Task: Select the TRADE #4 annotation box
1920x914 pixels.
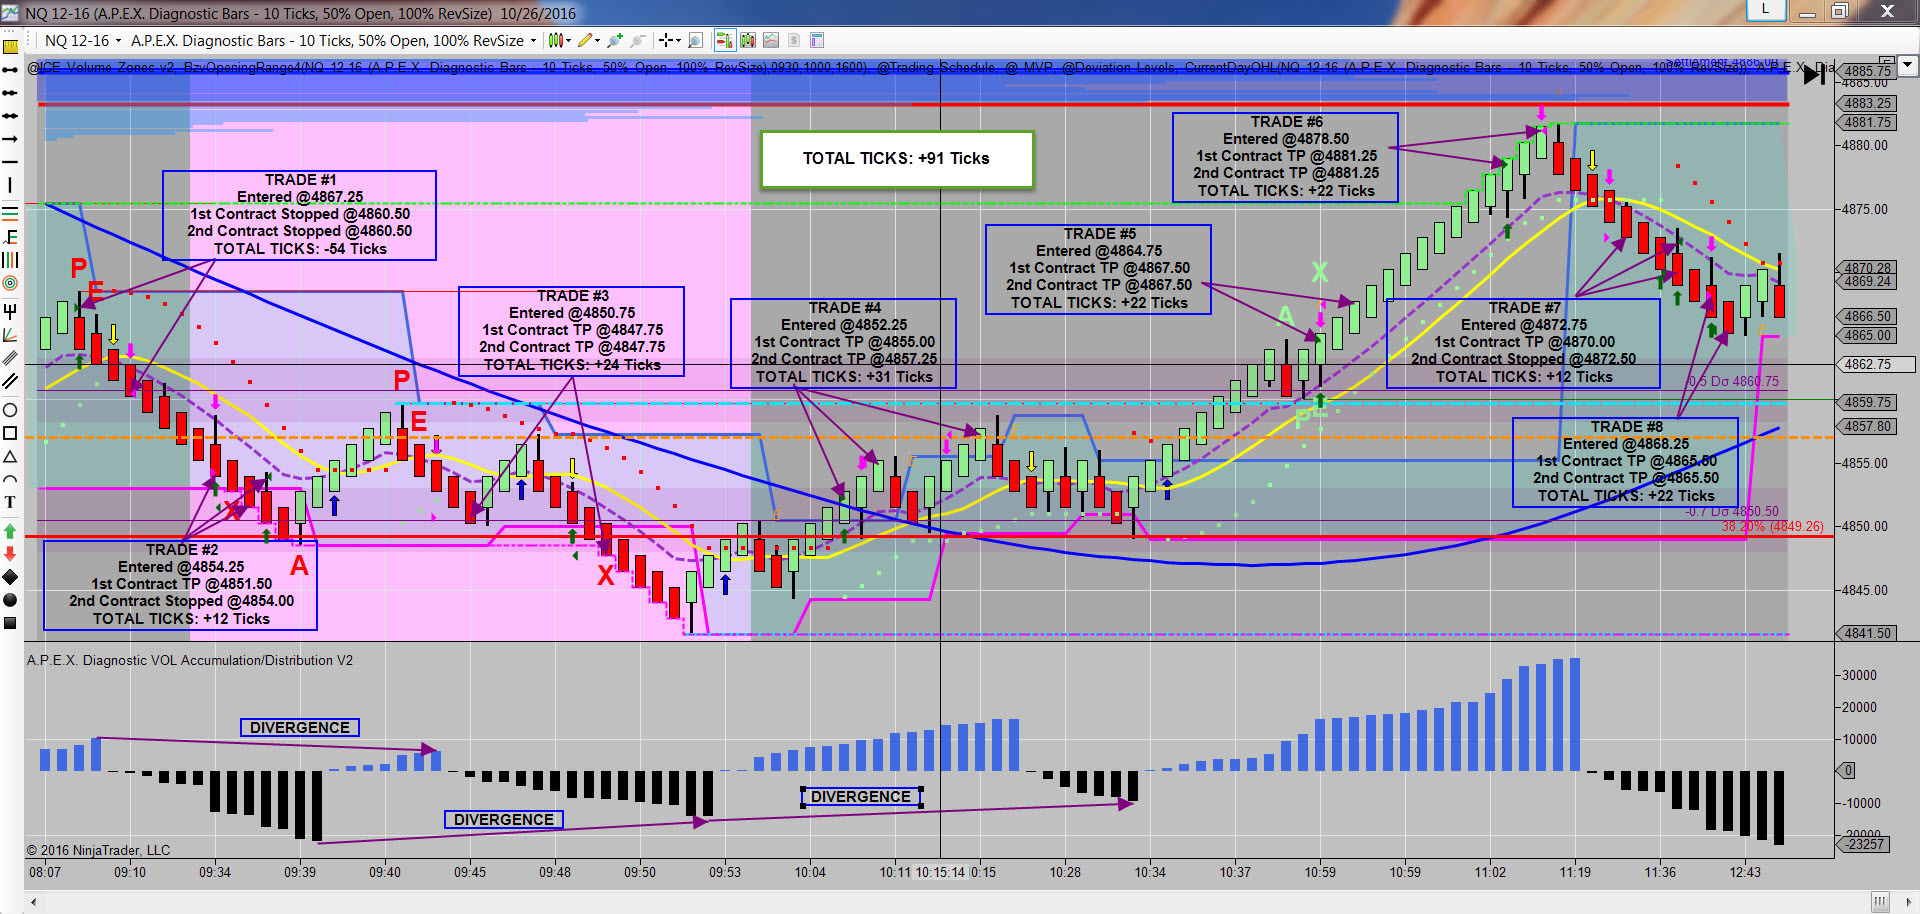Action: point(843,343)
